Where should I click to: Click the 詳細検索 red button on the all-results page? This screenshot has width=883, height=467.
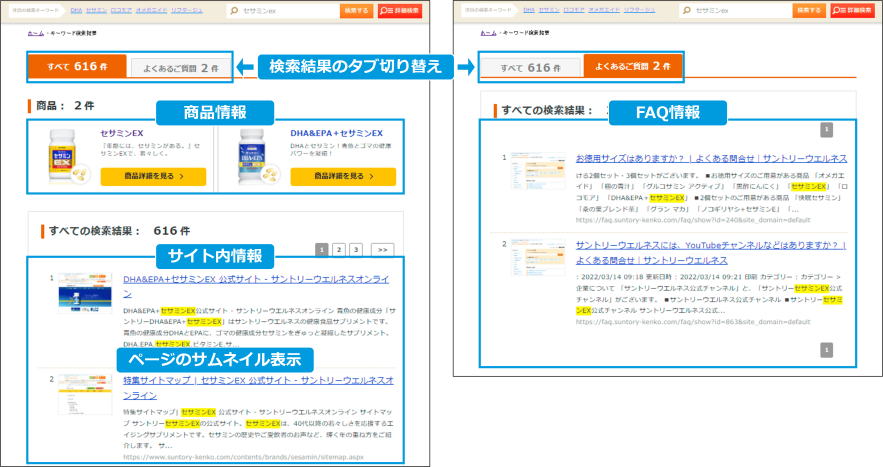pos(400,10)
